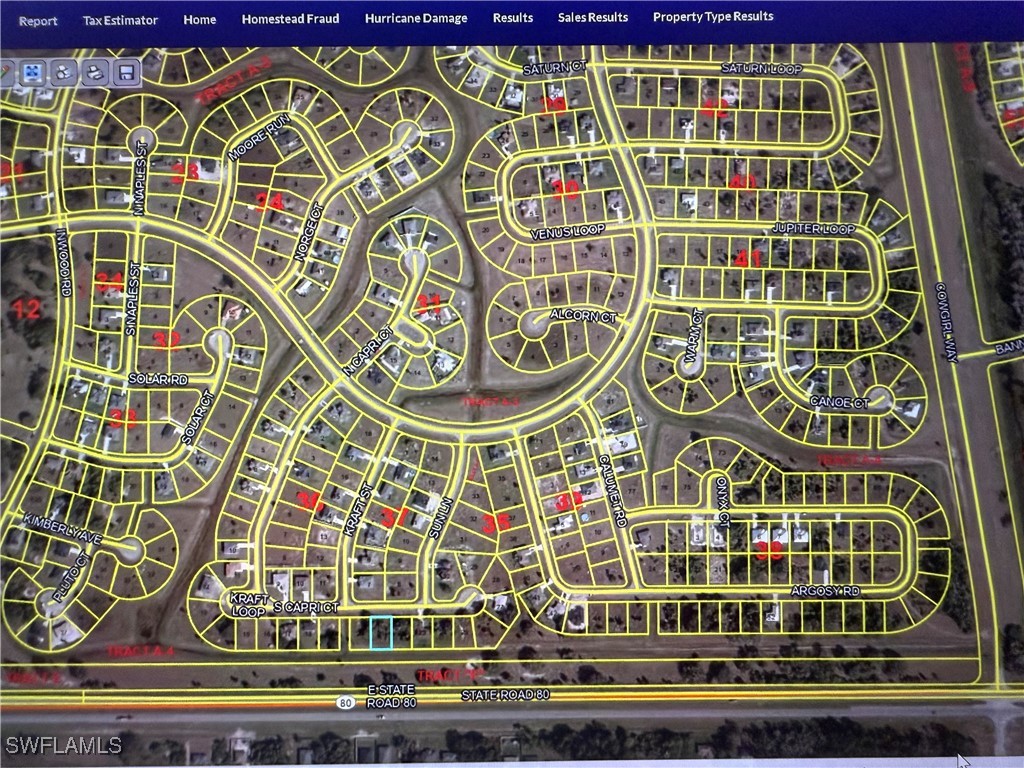
Task: Select the partially visible marker tool icon
Action: click(x=6, y=71)
